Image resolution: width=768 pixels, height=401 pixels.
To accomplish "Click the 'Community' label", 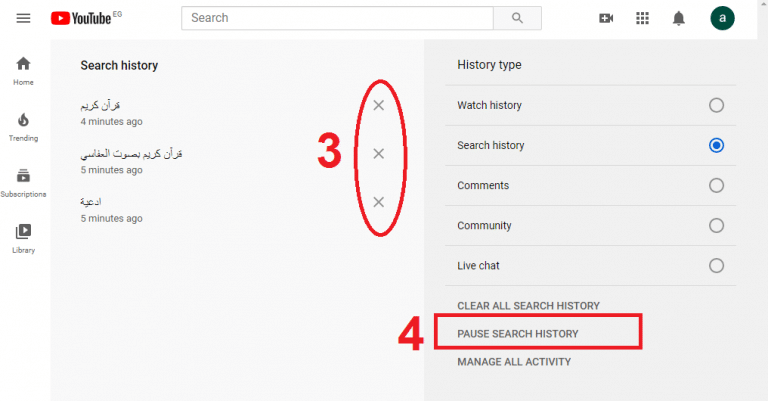I will pos(484,226).
